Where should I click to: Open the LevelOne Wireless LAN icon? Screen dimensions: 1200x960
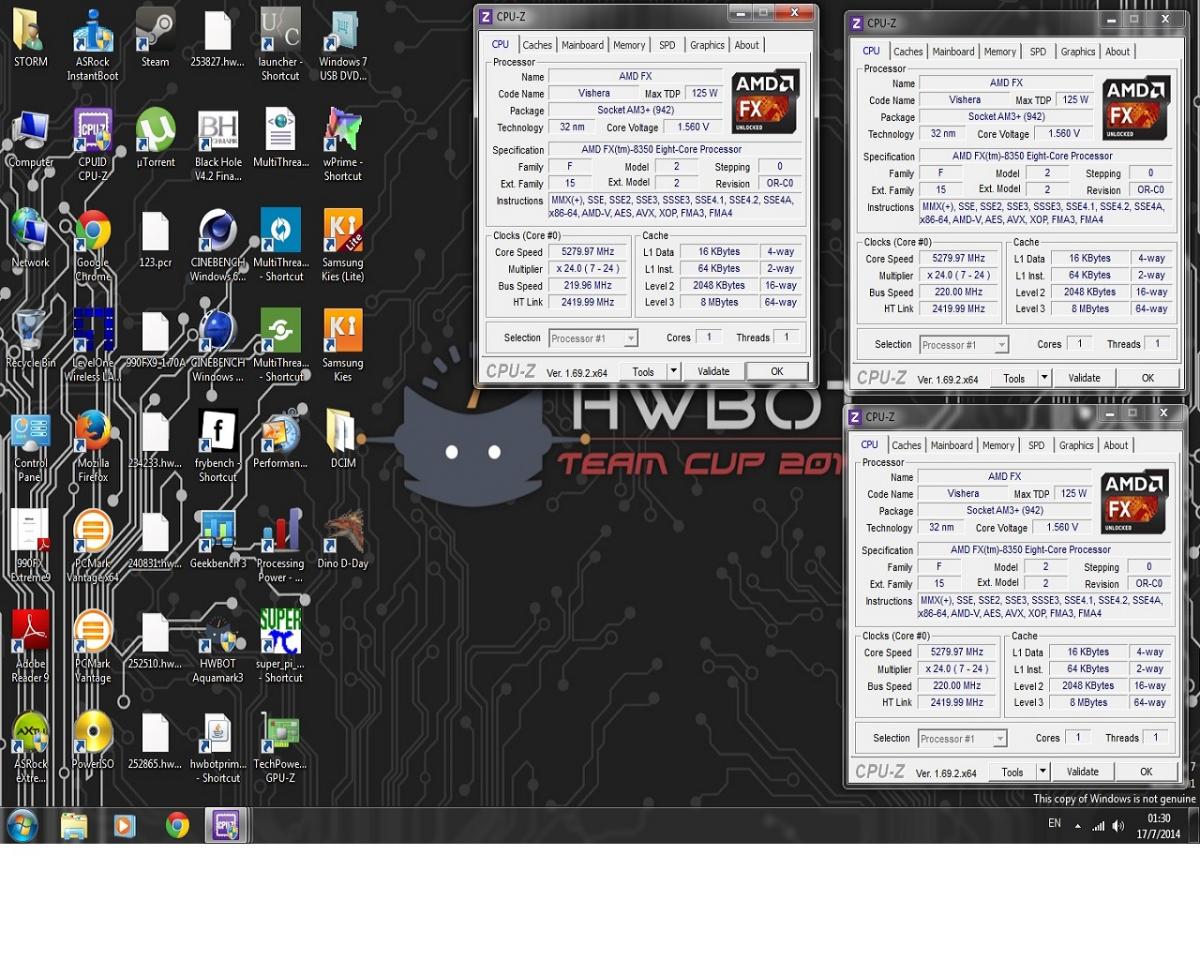point(93,346)
